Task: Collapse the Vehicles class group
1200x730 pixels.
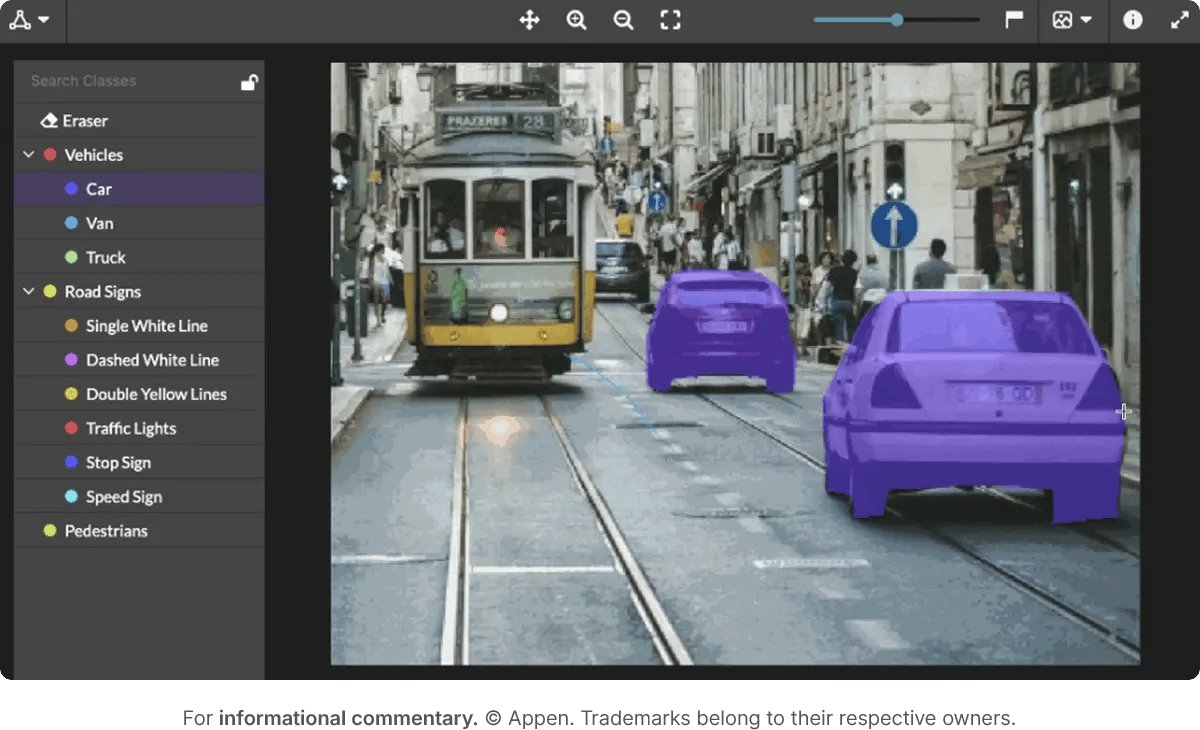Action: tap(28, 154)
